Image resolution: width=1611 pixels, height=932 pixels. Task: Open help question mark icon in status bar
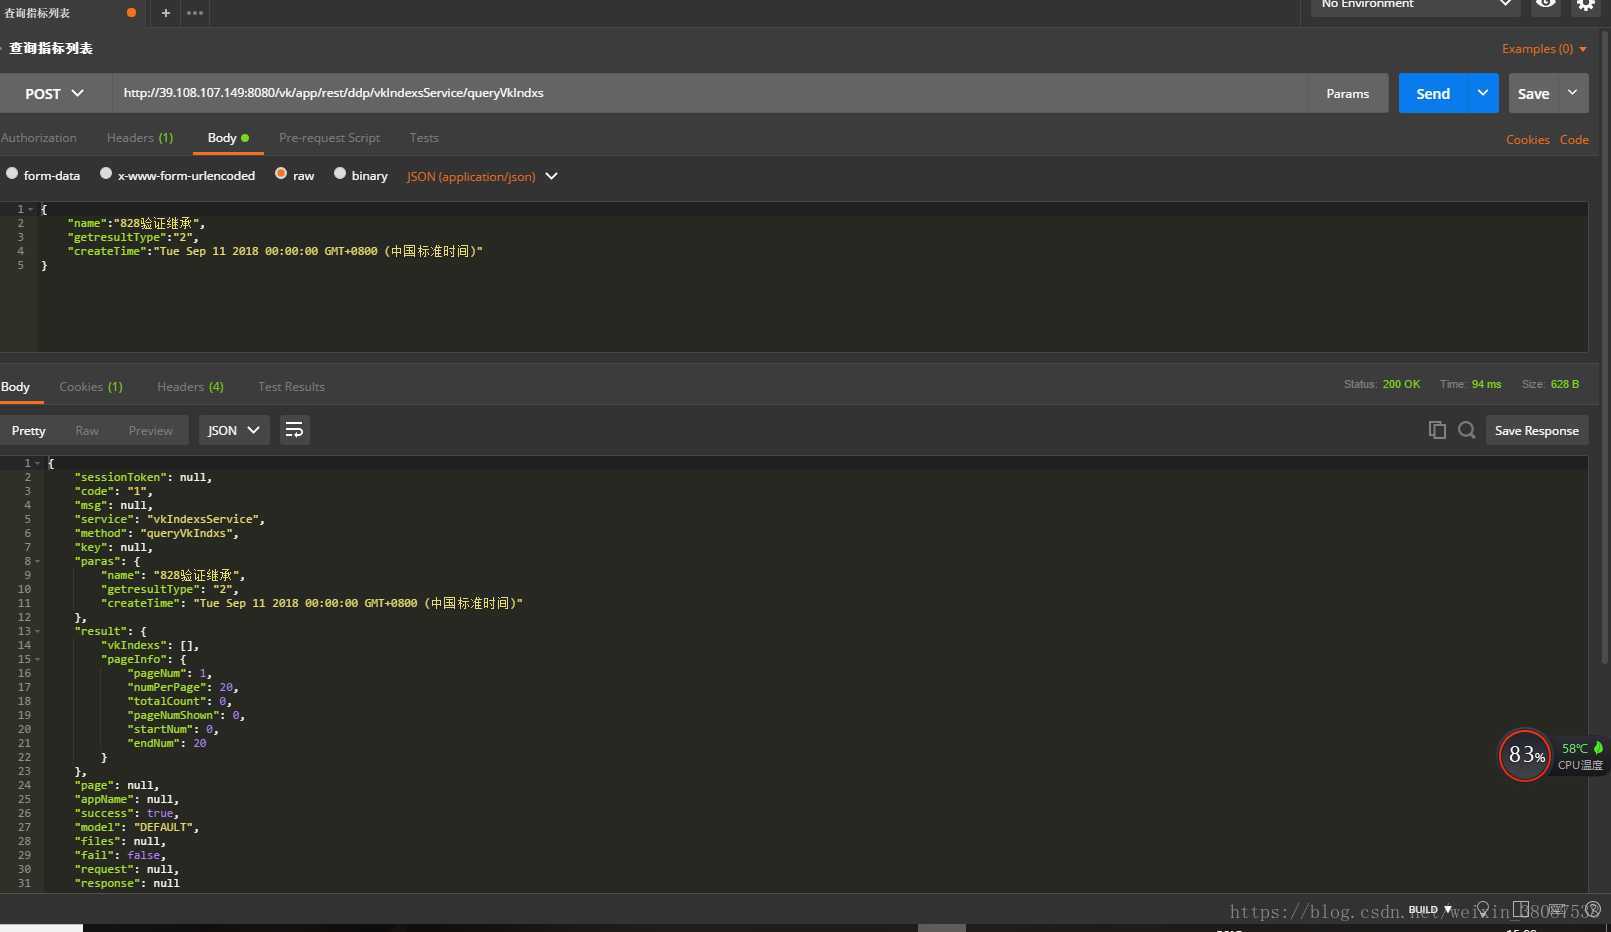(1593, 909)
